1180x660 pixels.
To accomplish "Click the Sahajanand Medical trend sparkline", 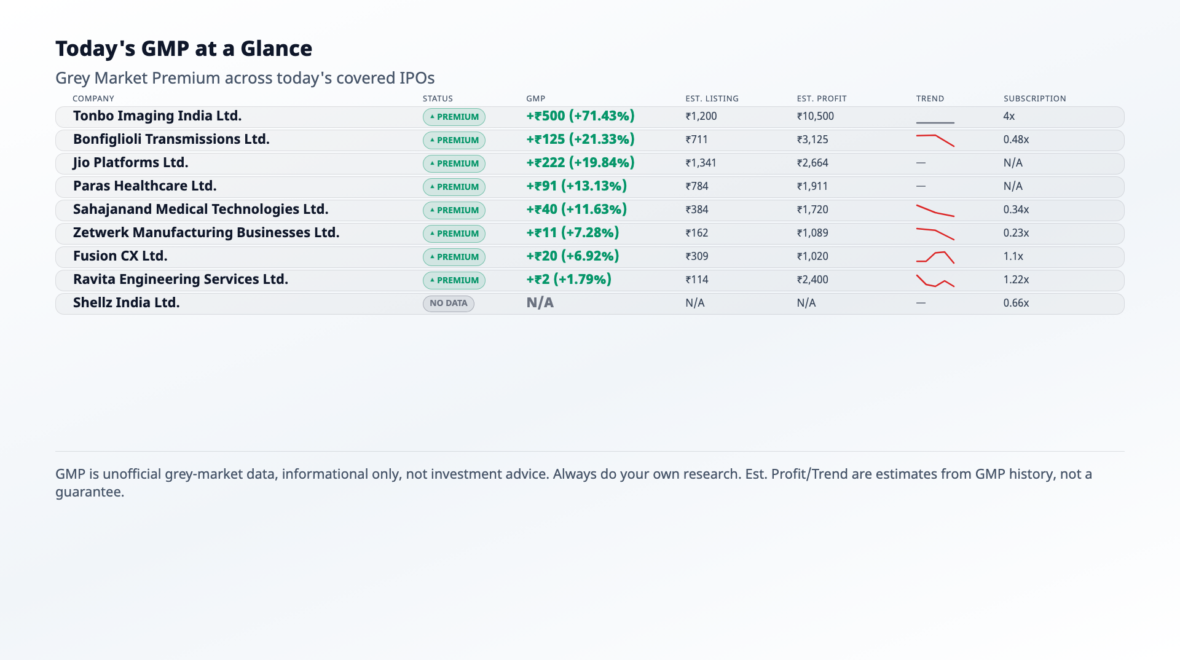I will pyautogui.click(x=935, y=211).
